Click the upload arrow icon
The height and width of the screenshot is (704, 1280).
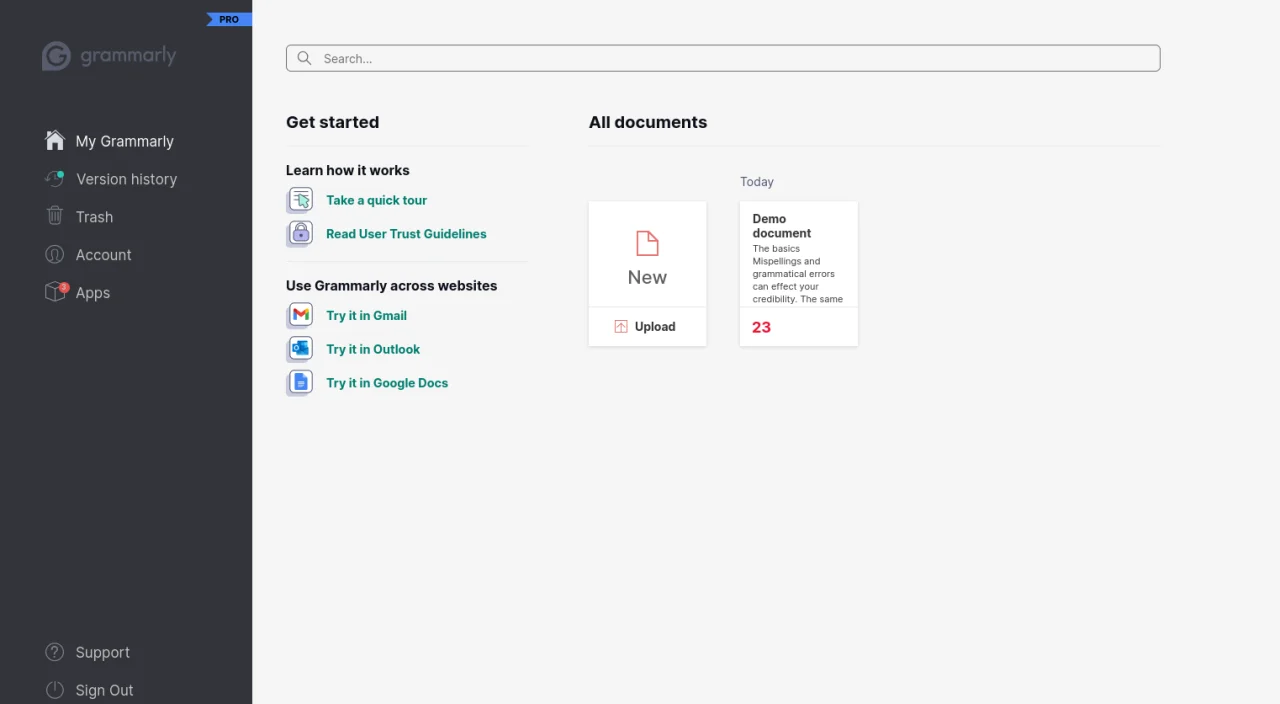[x=621, y=327]
